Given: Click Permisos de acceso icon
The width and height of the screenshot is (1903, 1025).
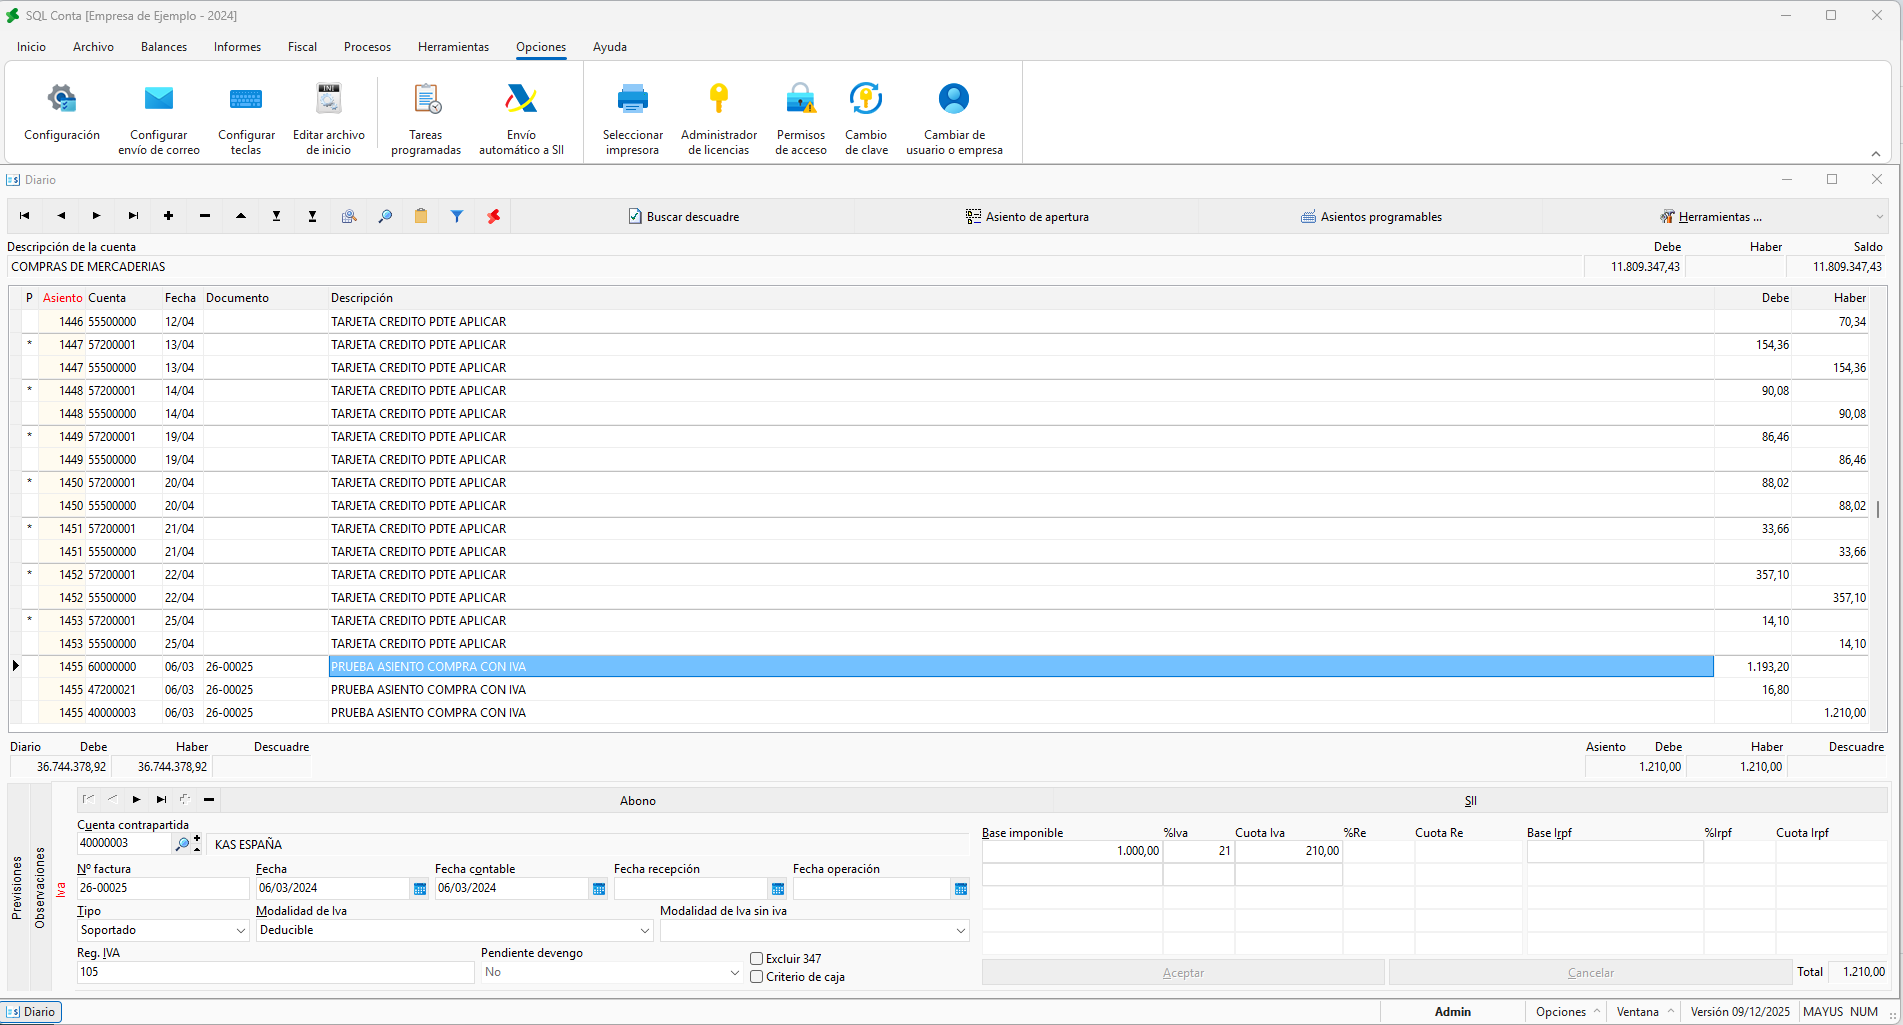Looking at the screenshot, I should point(800,99).
